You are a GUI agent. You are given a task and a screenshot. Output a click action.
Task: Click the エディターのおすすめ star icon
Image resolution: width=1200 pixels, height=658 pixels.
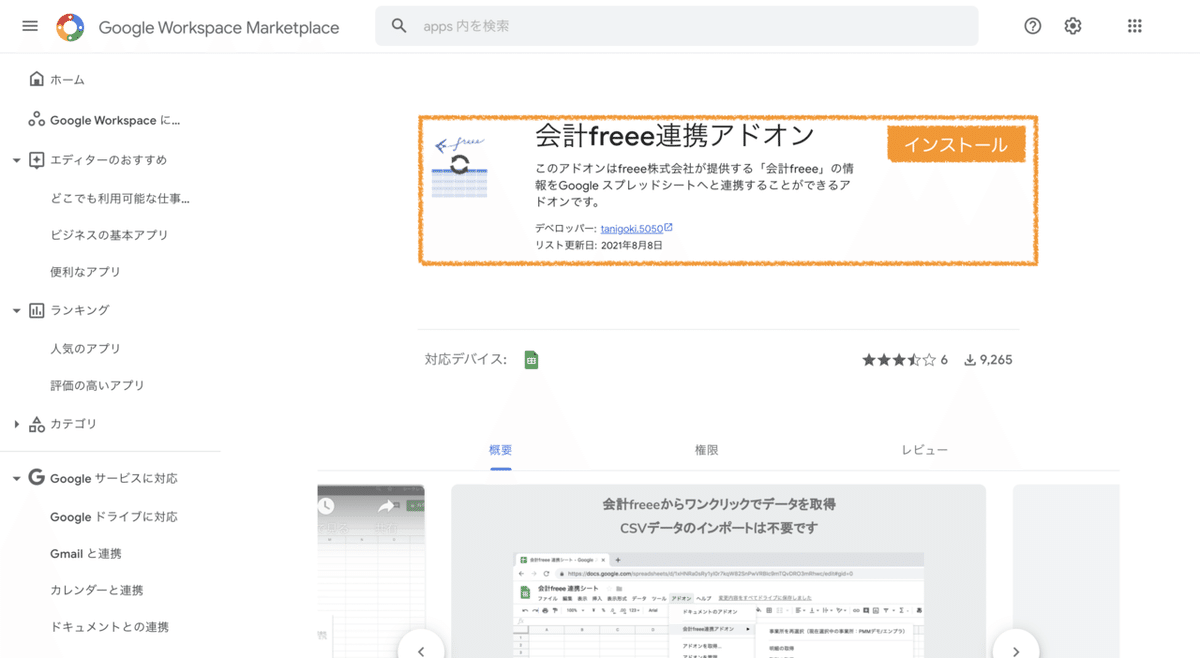(37, 160)
